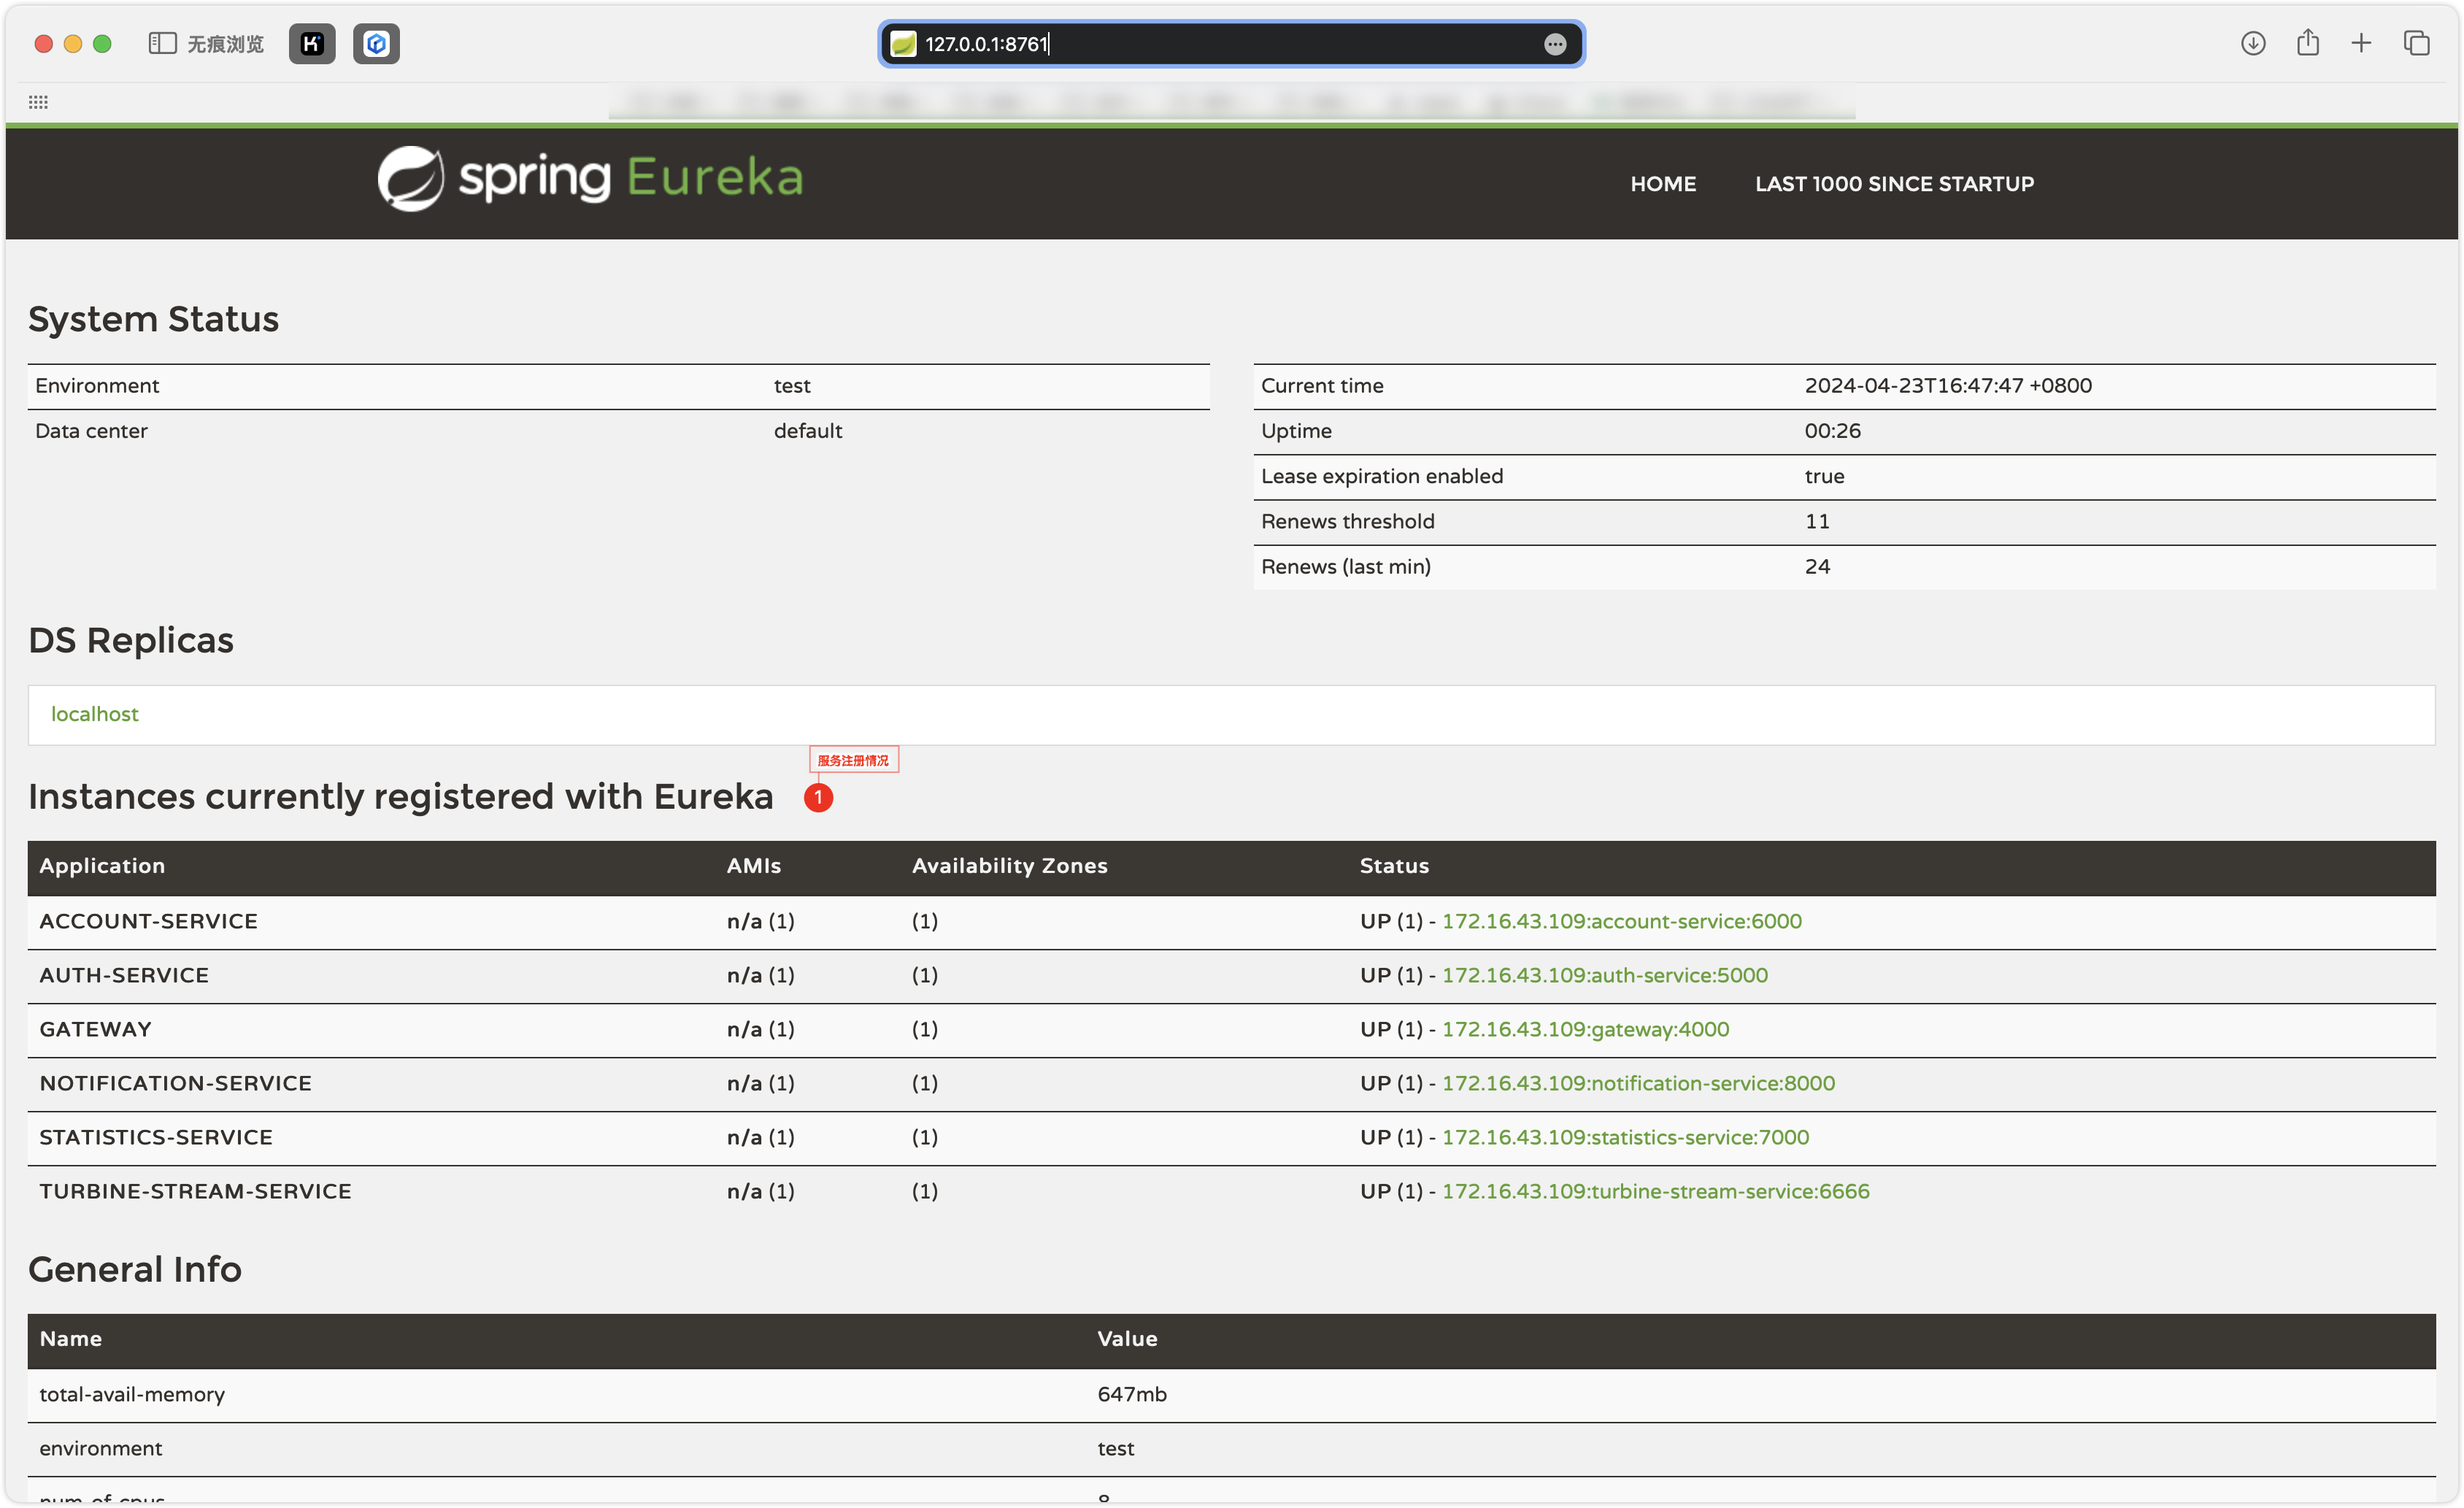Open LAST 1000 SINCE STARTUP page
The image size is (2464, 1508).
(x=1894, y=184)
